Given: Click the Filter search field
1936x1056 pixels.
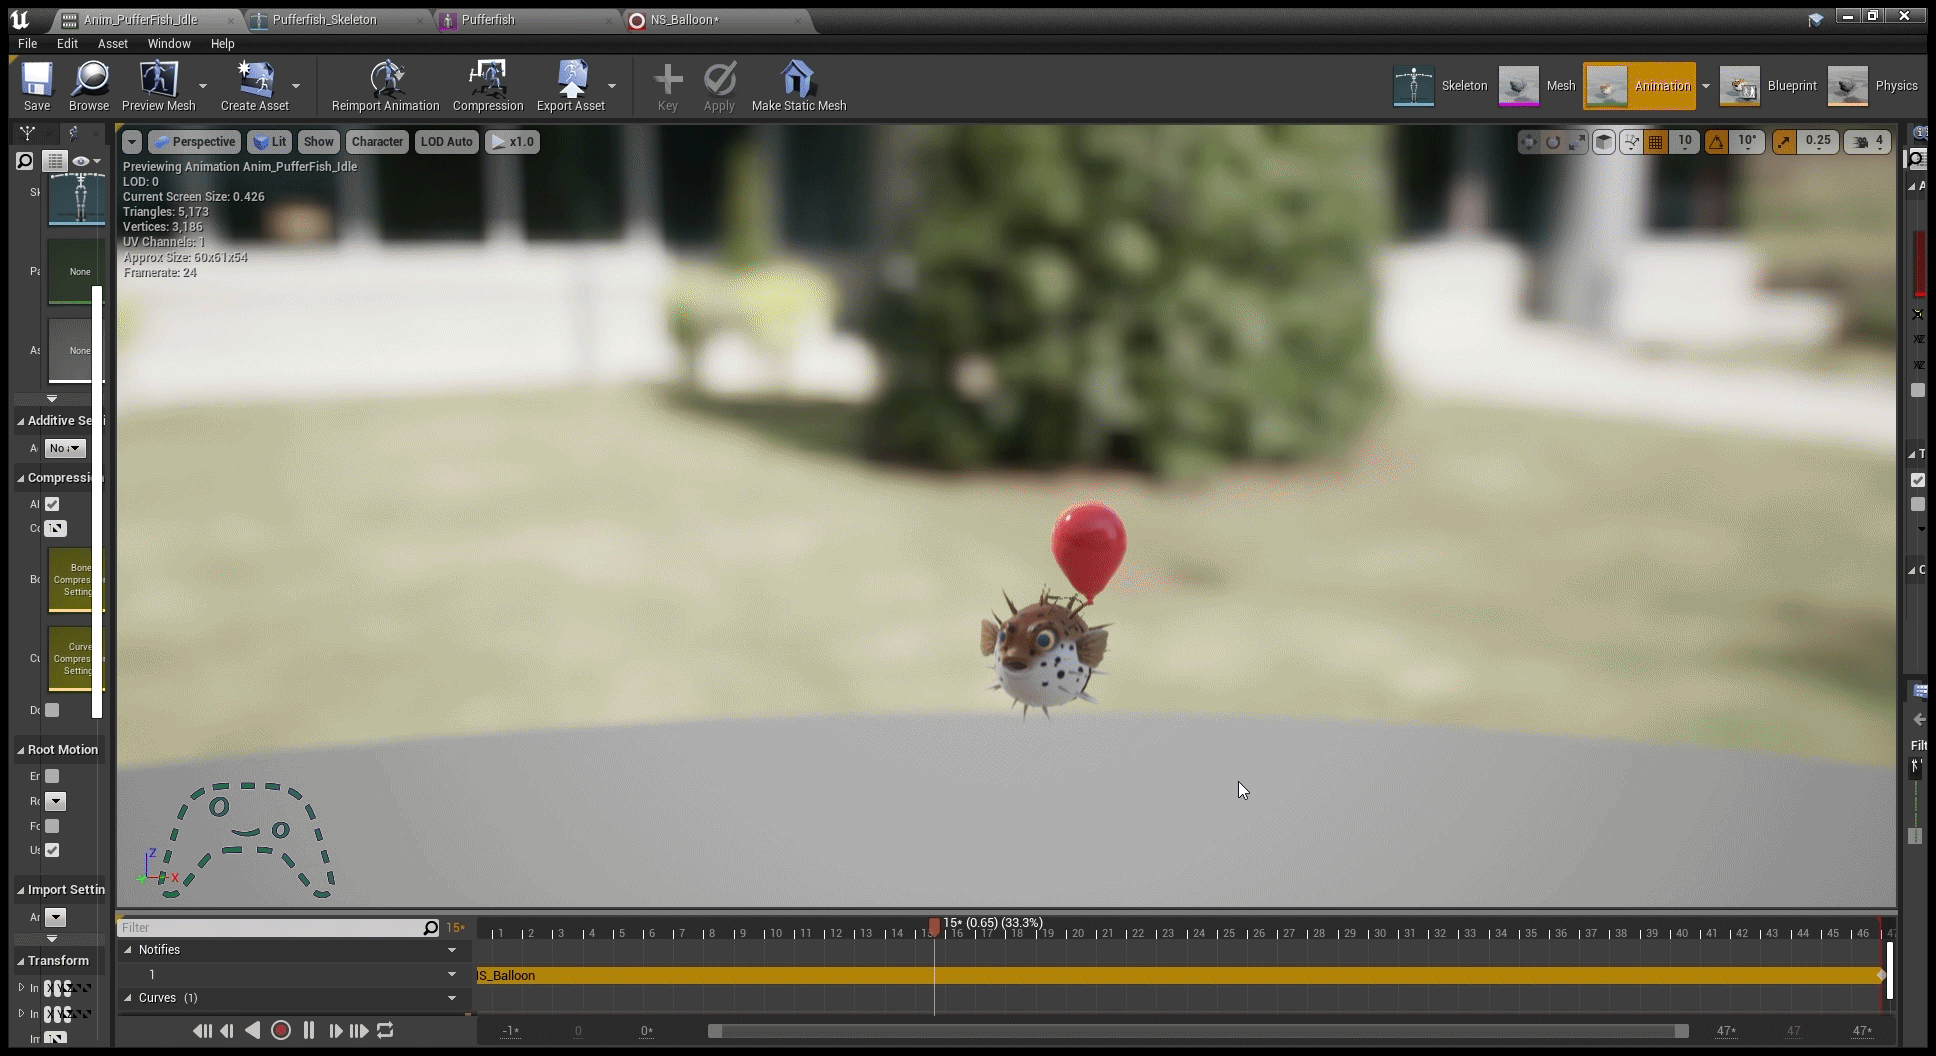Looking at the screenshot, I should pos(270,927).
